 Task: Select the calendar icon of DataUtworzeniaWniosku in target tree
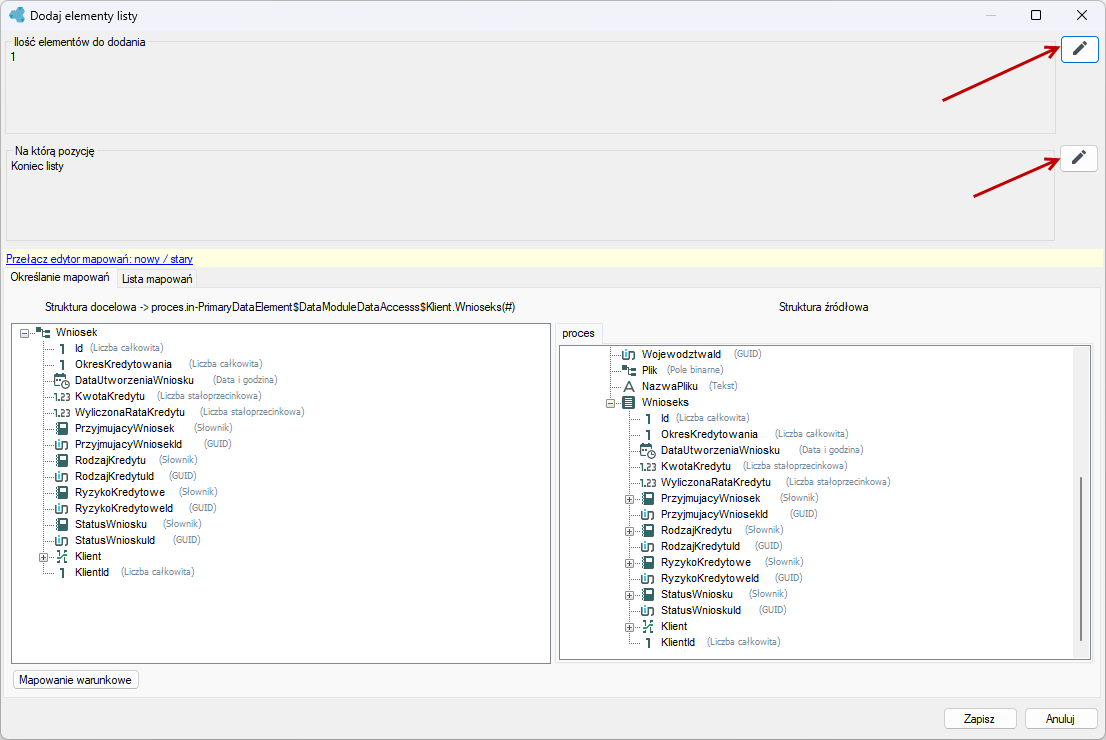pos(62,380)
